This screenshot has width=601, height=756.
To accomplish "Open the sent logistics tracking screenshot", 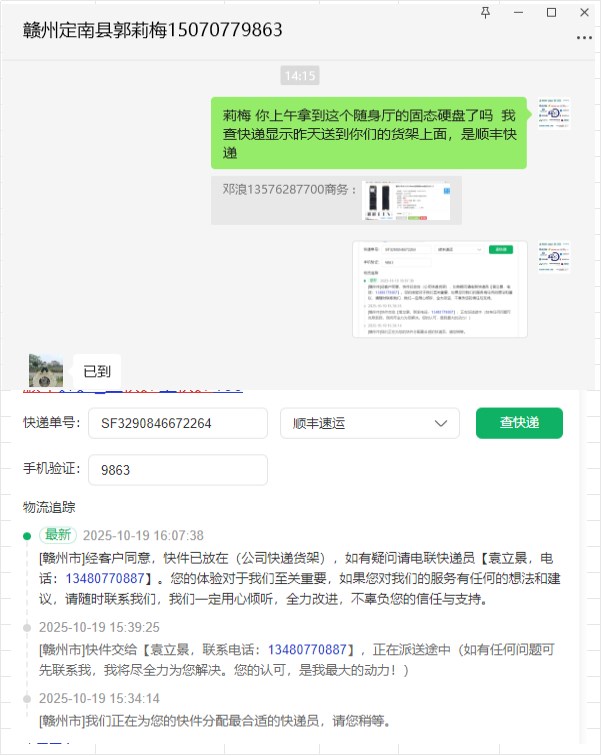I will click(440, 289).
